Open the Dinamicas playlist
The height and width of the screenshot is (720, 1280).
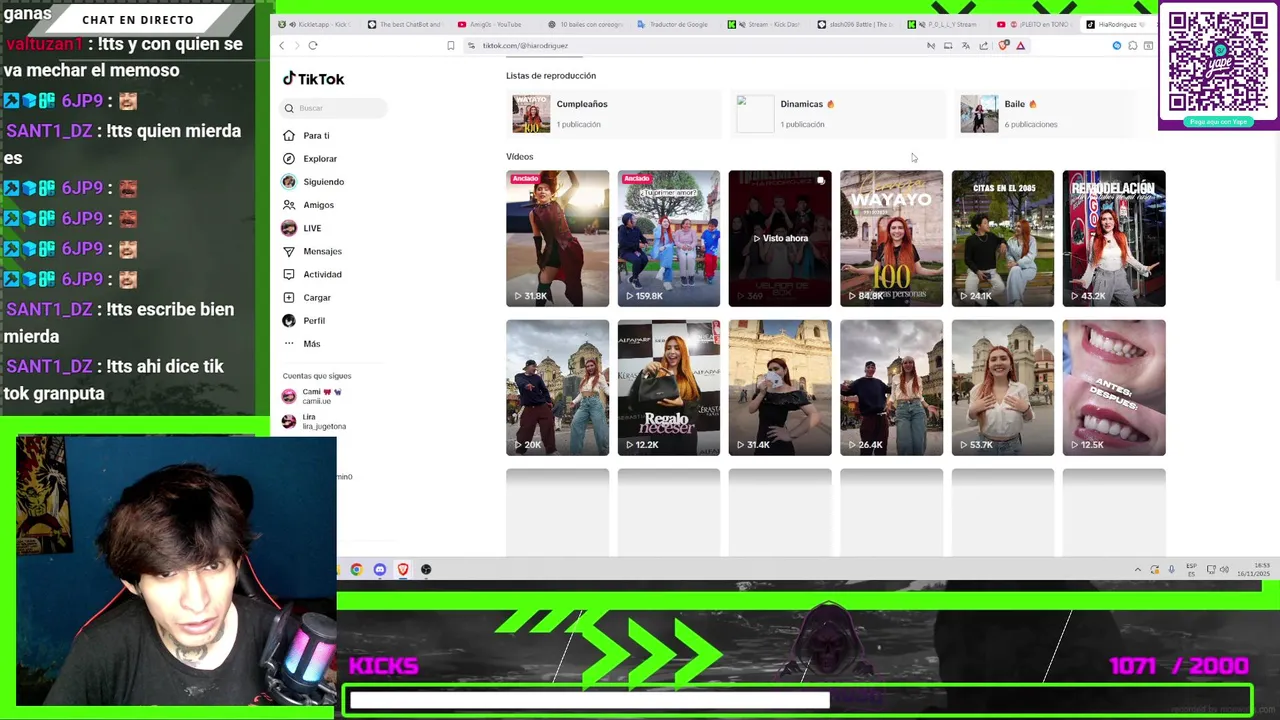tap(837, 114)
